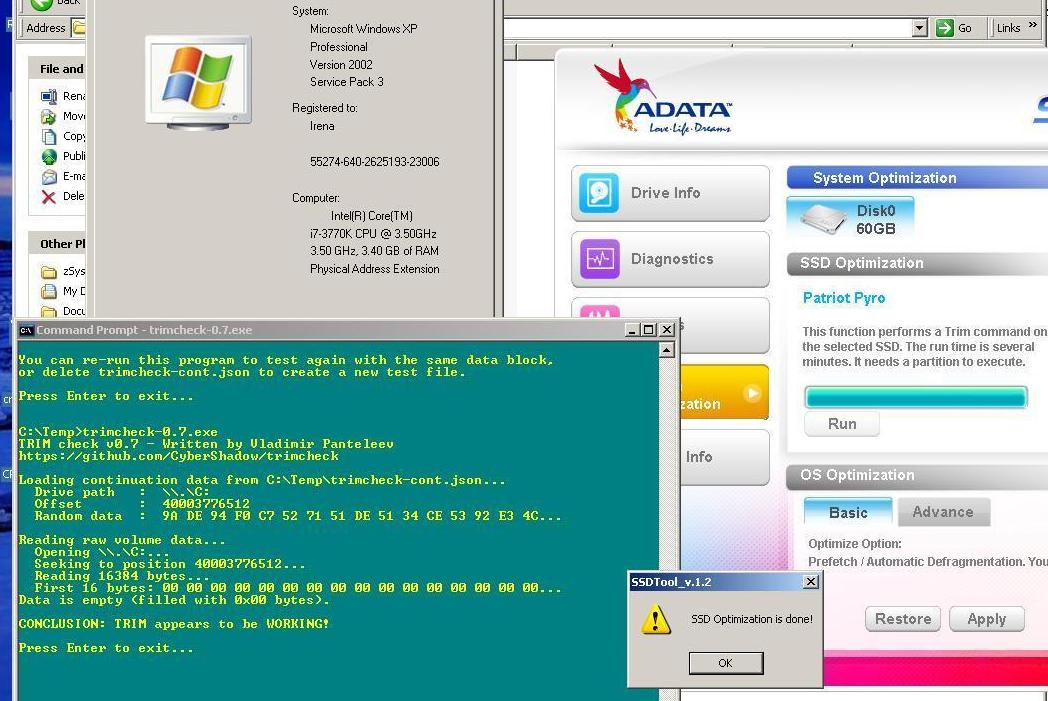Open the Drive Info section icon
Screen dimensions: 1048x701
(598, 192)
